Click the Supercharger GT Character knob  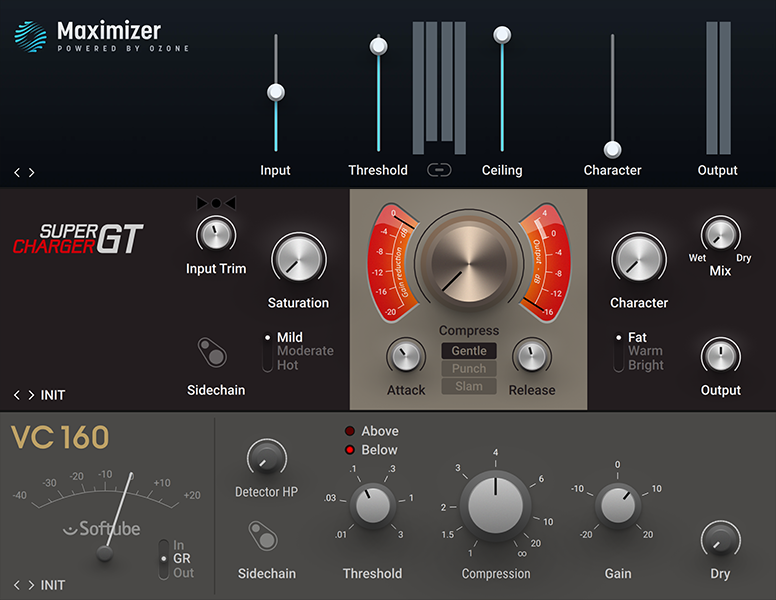(x=639, y=259)
